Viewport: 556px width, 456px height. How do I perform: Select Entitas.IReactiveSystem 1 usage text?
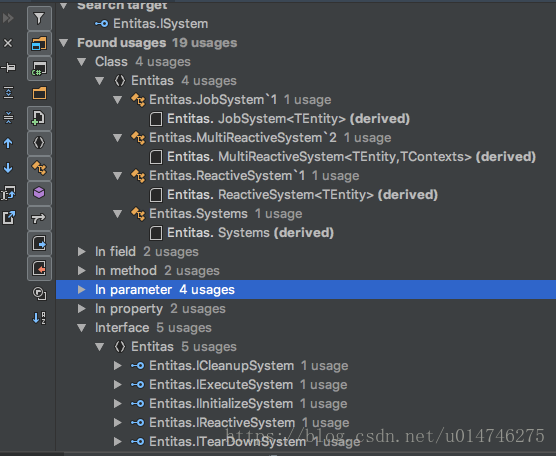[x=249, y=423]
